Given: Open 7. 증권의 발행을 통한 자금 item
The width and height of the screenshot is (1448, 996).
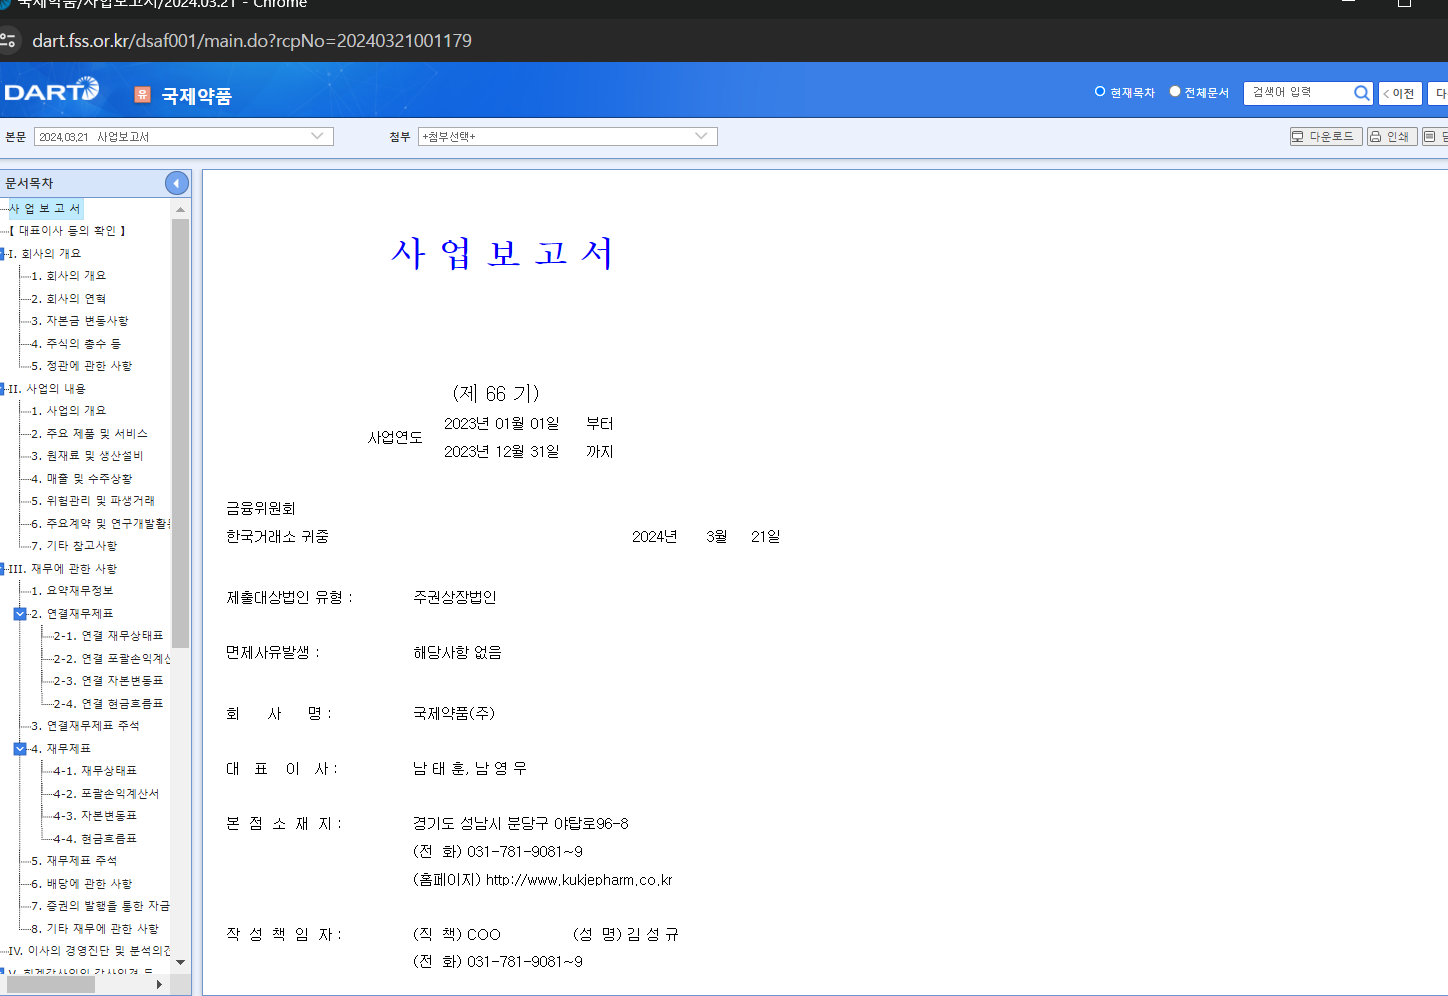Looking at the screenshot, I should (100, 906).
